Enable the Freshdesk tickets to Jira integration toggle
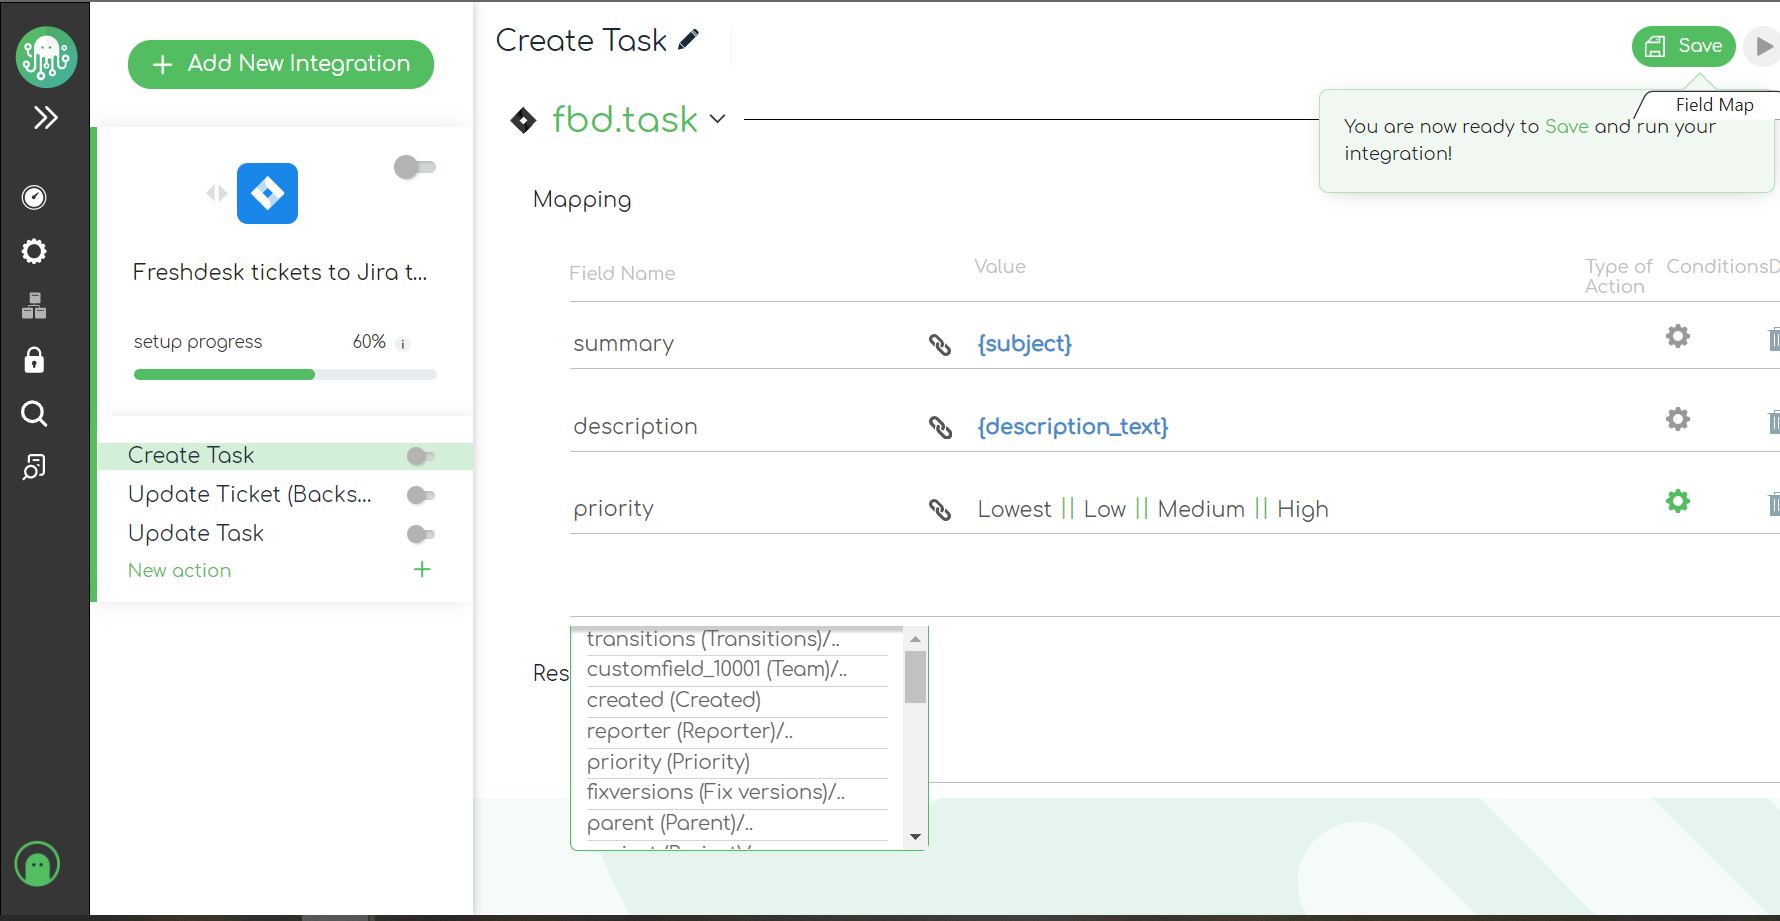 coord(415,167)
